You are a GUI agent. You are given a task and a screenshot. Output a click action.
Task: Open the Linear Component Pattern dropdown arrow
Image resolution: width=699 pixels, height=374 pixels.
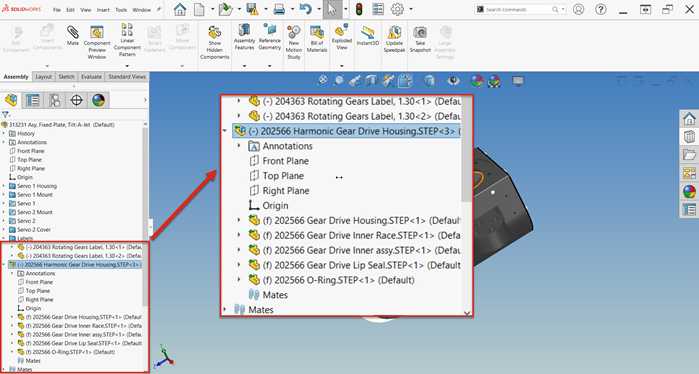point(127,66)
